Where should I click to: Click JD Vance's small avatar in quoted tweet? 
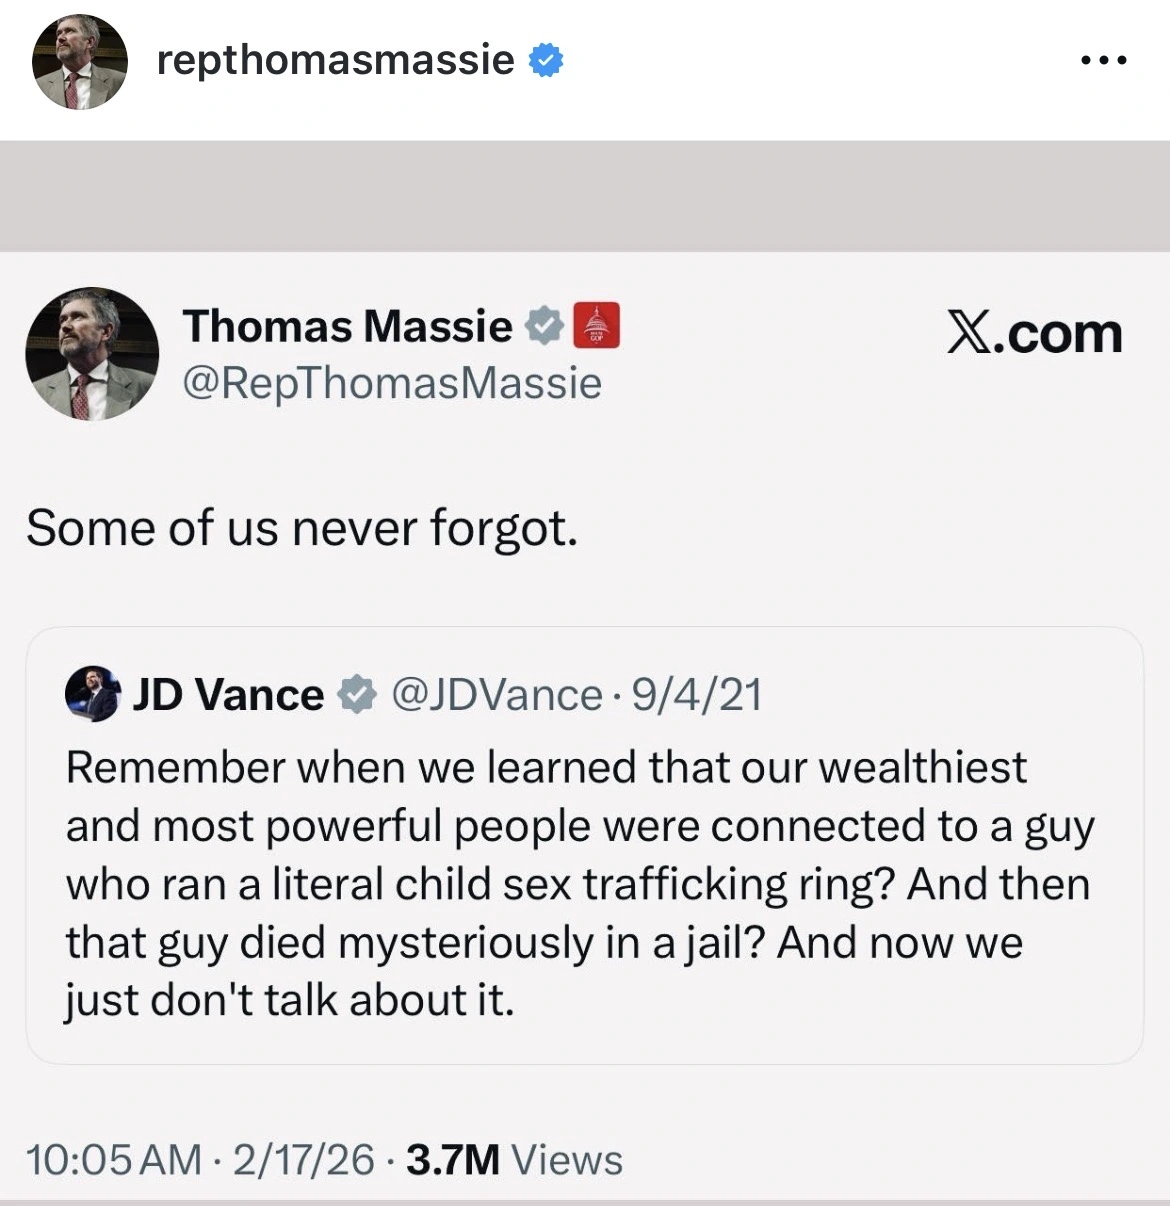(x=92, y=693)
